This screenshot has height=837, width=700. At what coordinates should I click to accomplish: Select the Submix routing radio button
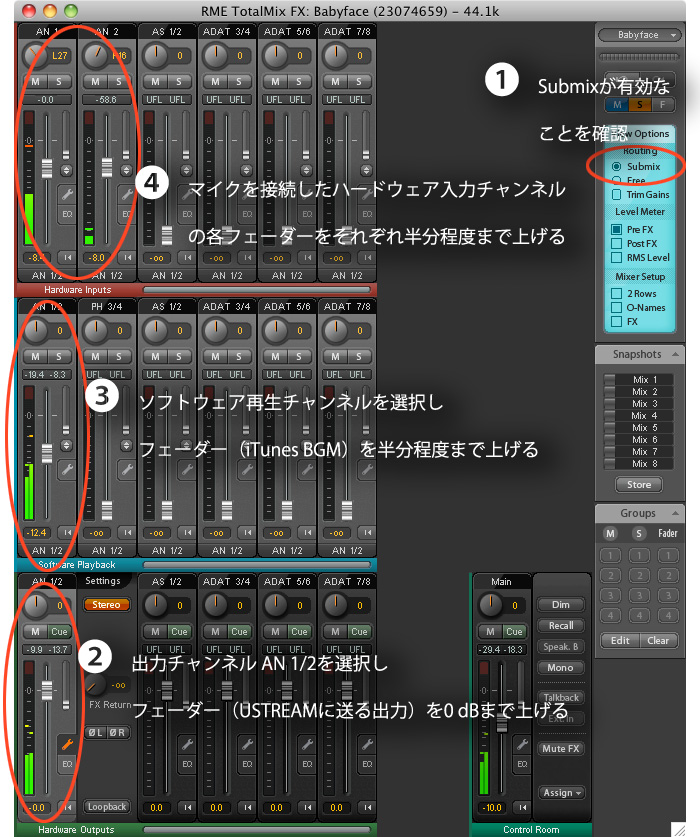[x=616, y=167]
